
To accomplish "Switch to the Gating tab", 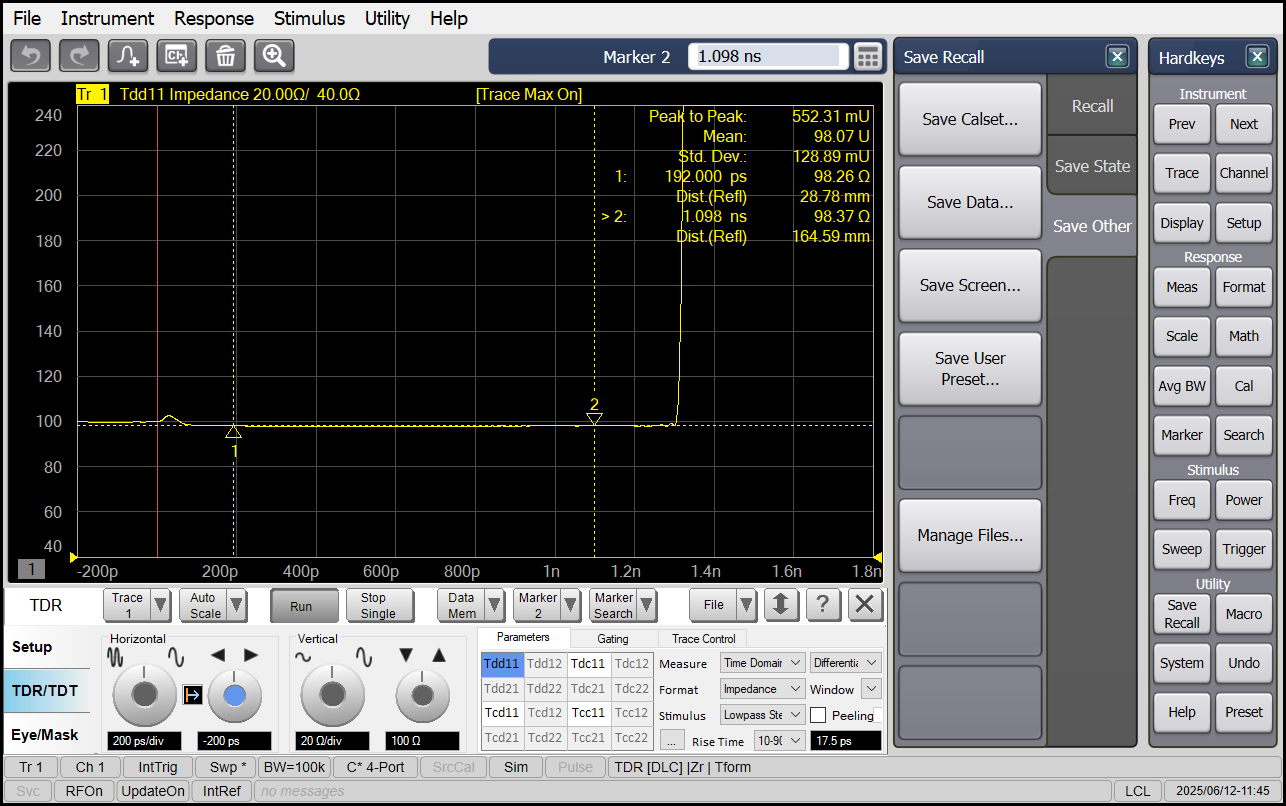I will [613, 638].
